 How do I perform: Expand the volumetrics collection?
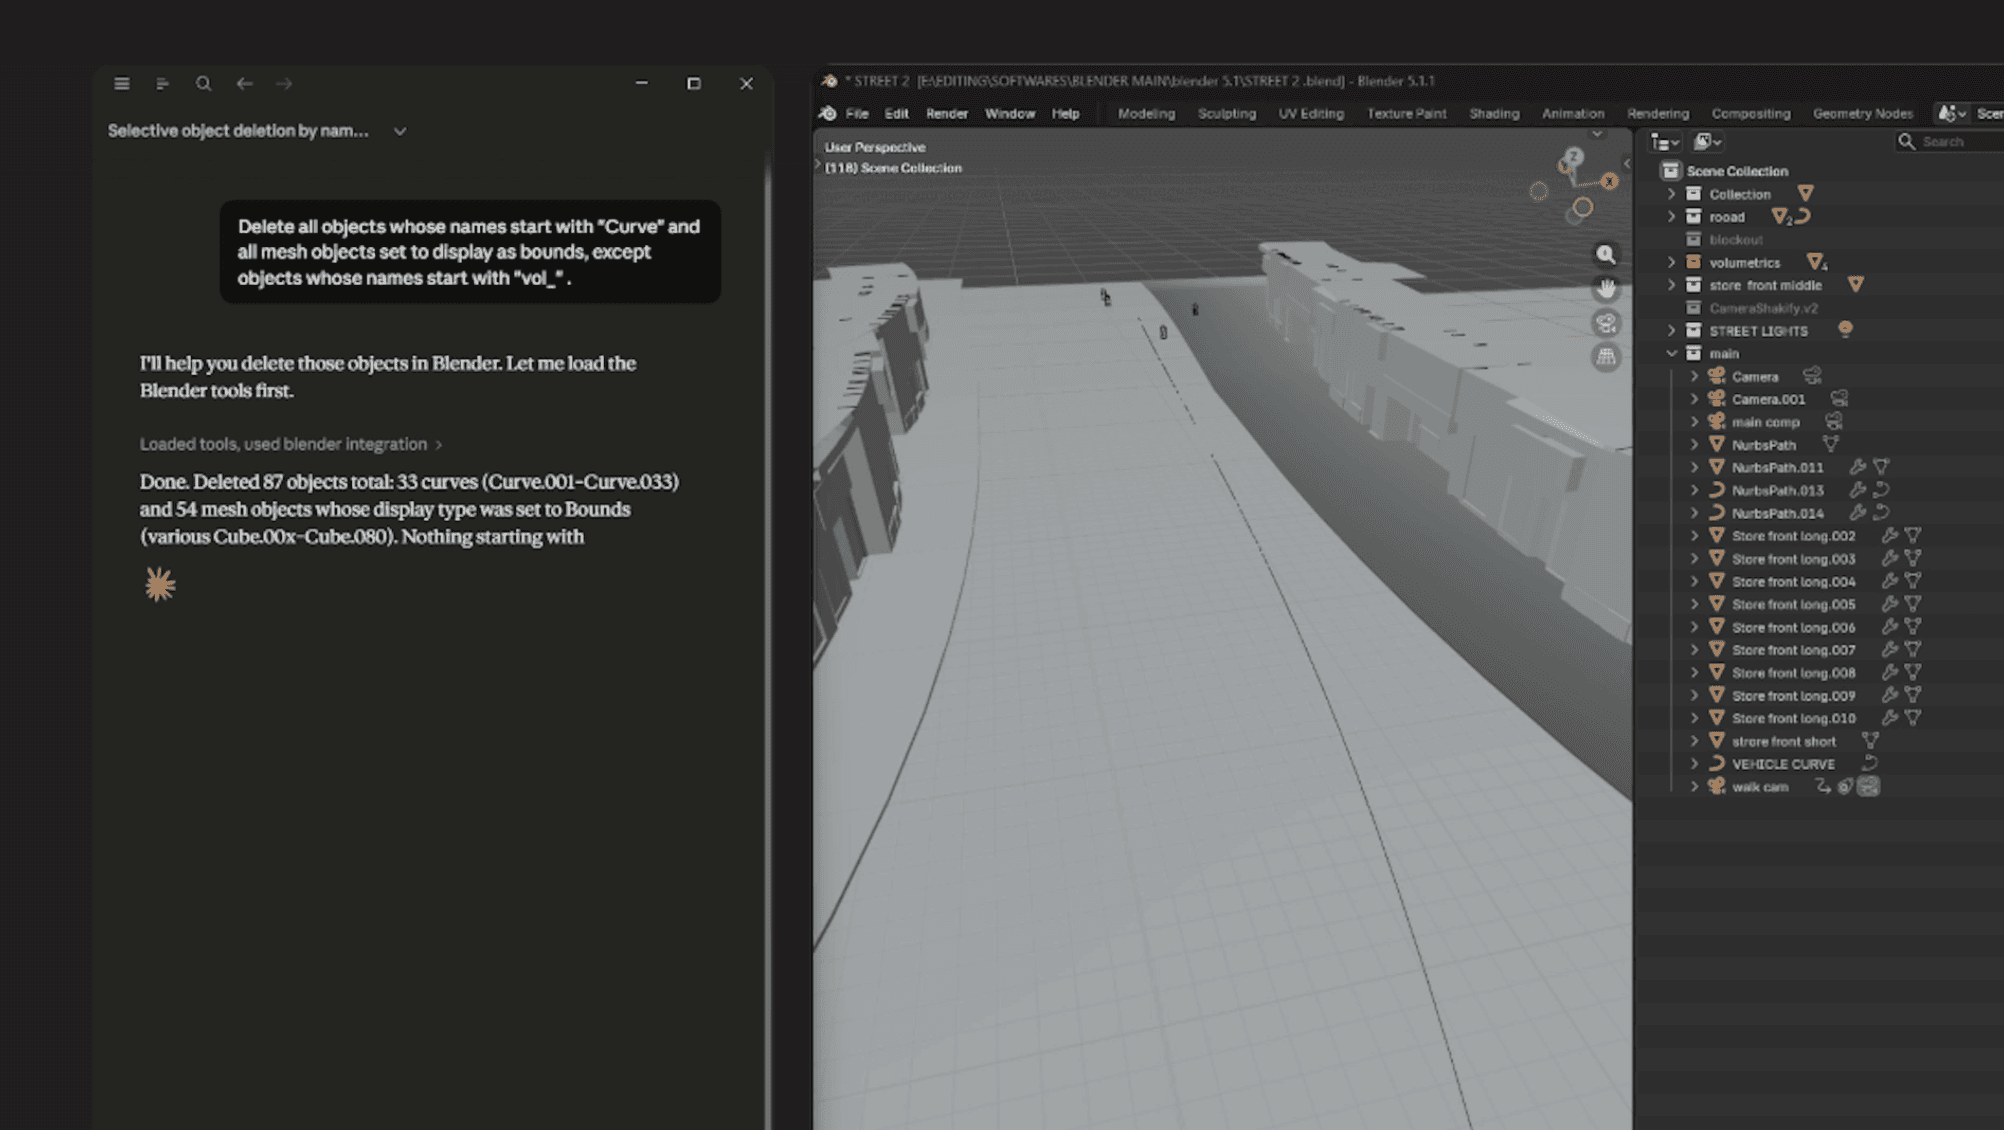tap(1671, 263)
